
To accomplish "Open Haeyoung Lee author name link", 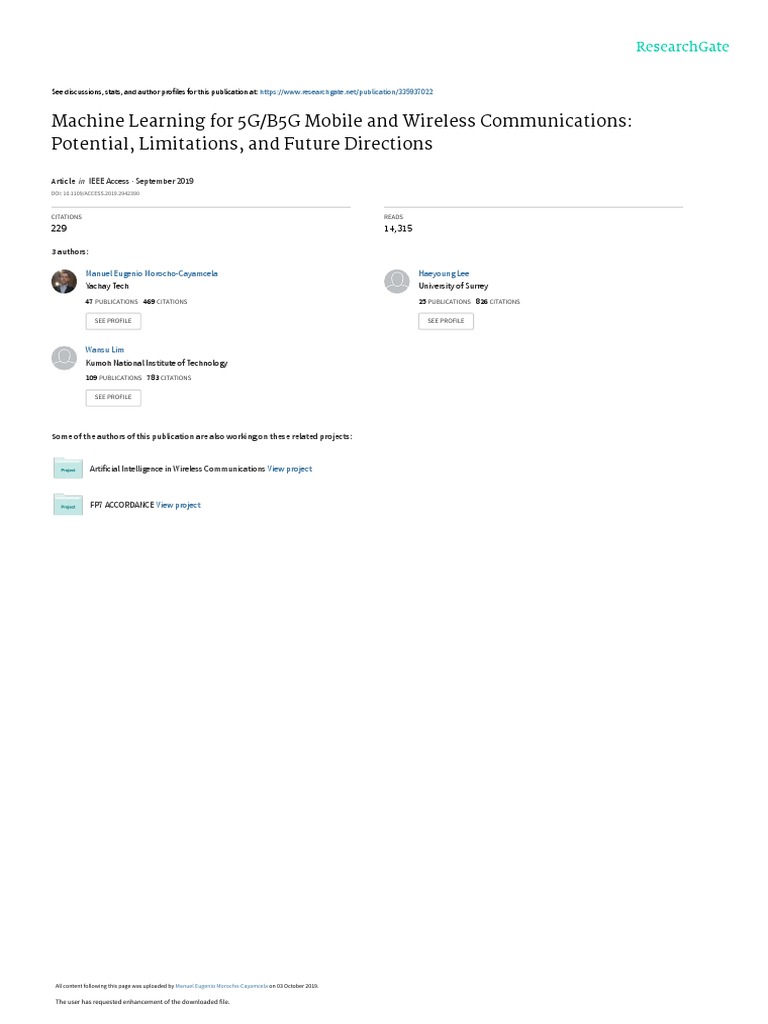I will point(443,273).
